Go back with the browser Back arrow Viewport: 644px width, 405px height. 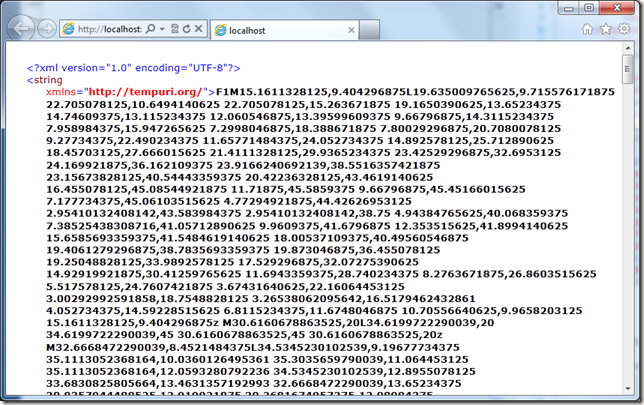21,28
